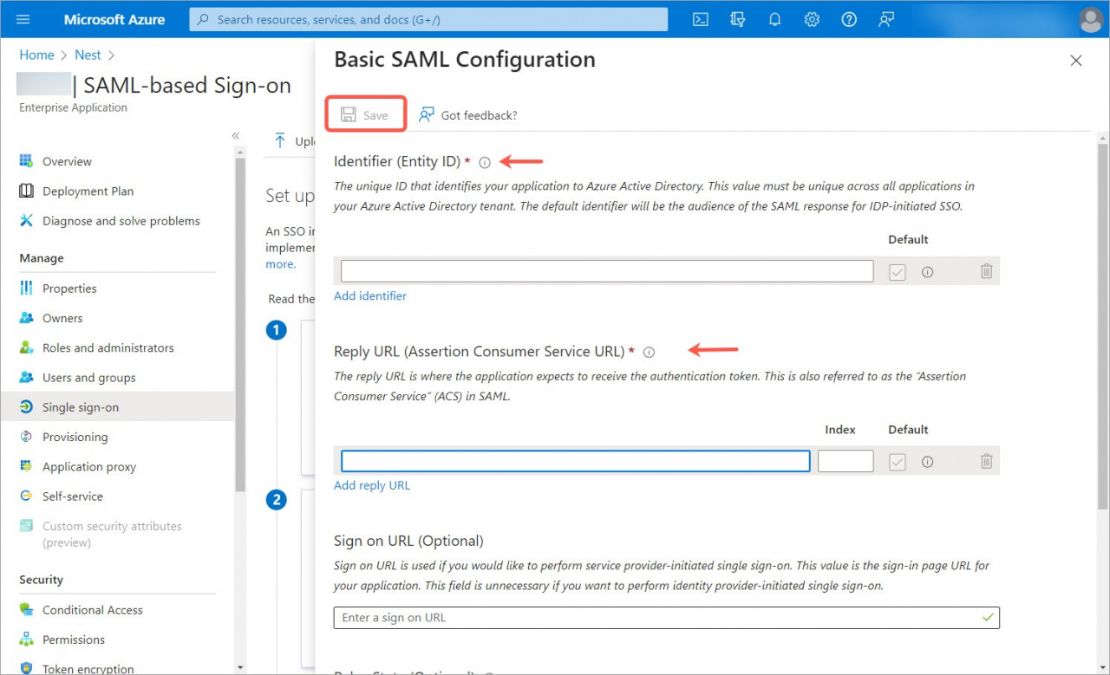The width and height of the screenshot is (1110, 675).
Task: Show info tooltip for Identifier (Entity ID)
Action: [484, 162]
